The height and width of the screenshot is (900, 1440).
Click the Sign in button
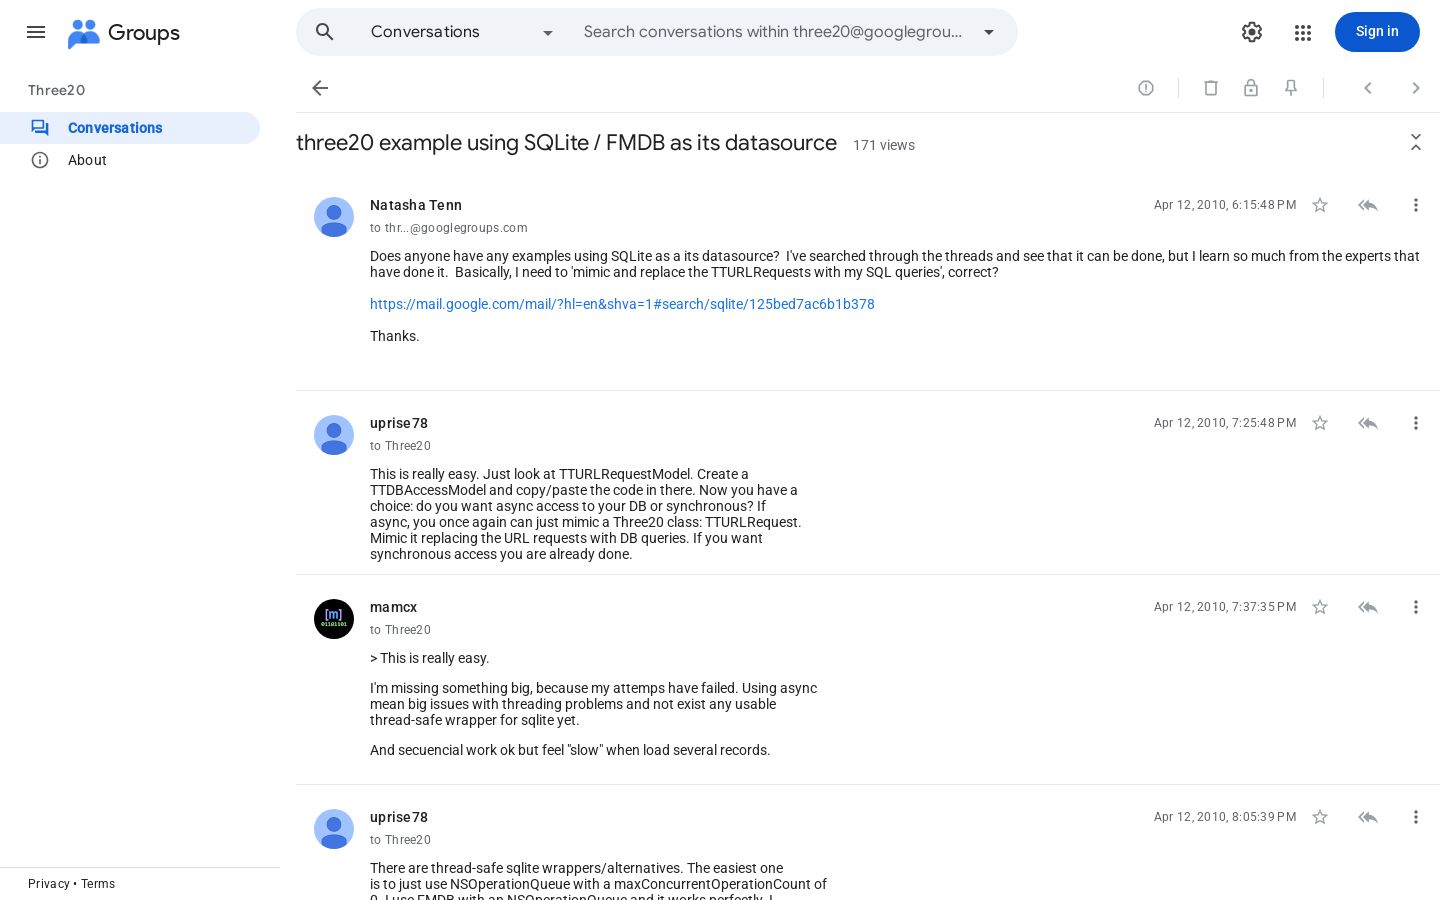click(1377, 32)
